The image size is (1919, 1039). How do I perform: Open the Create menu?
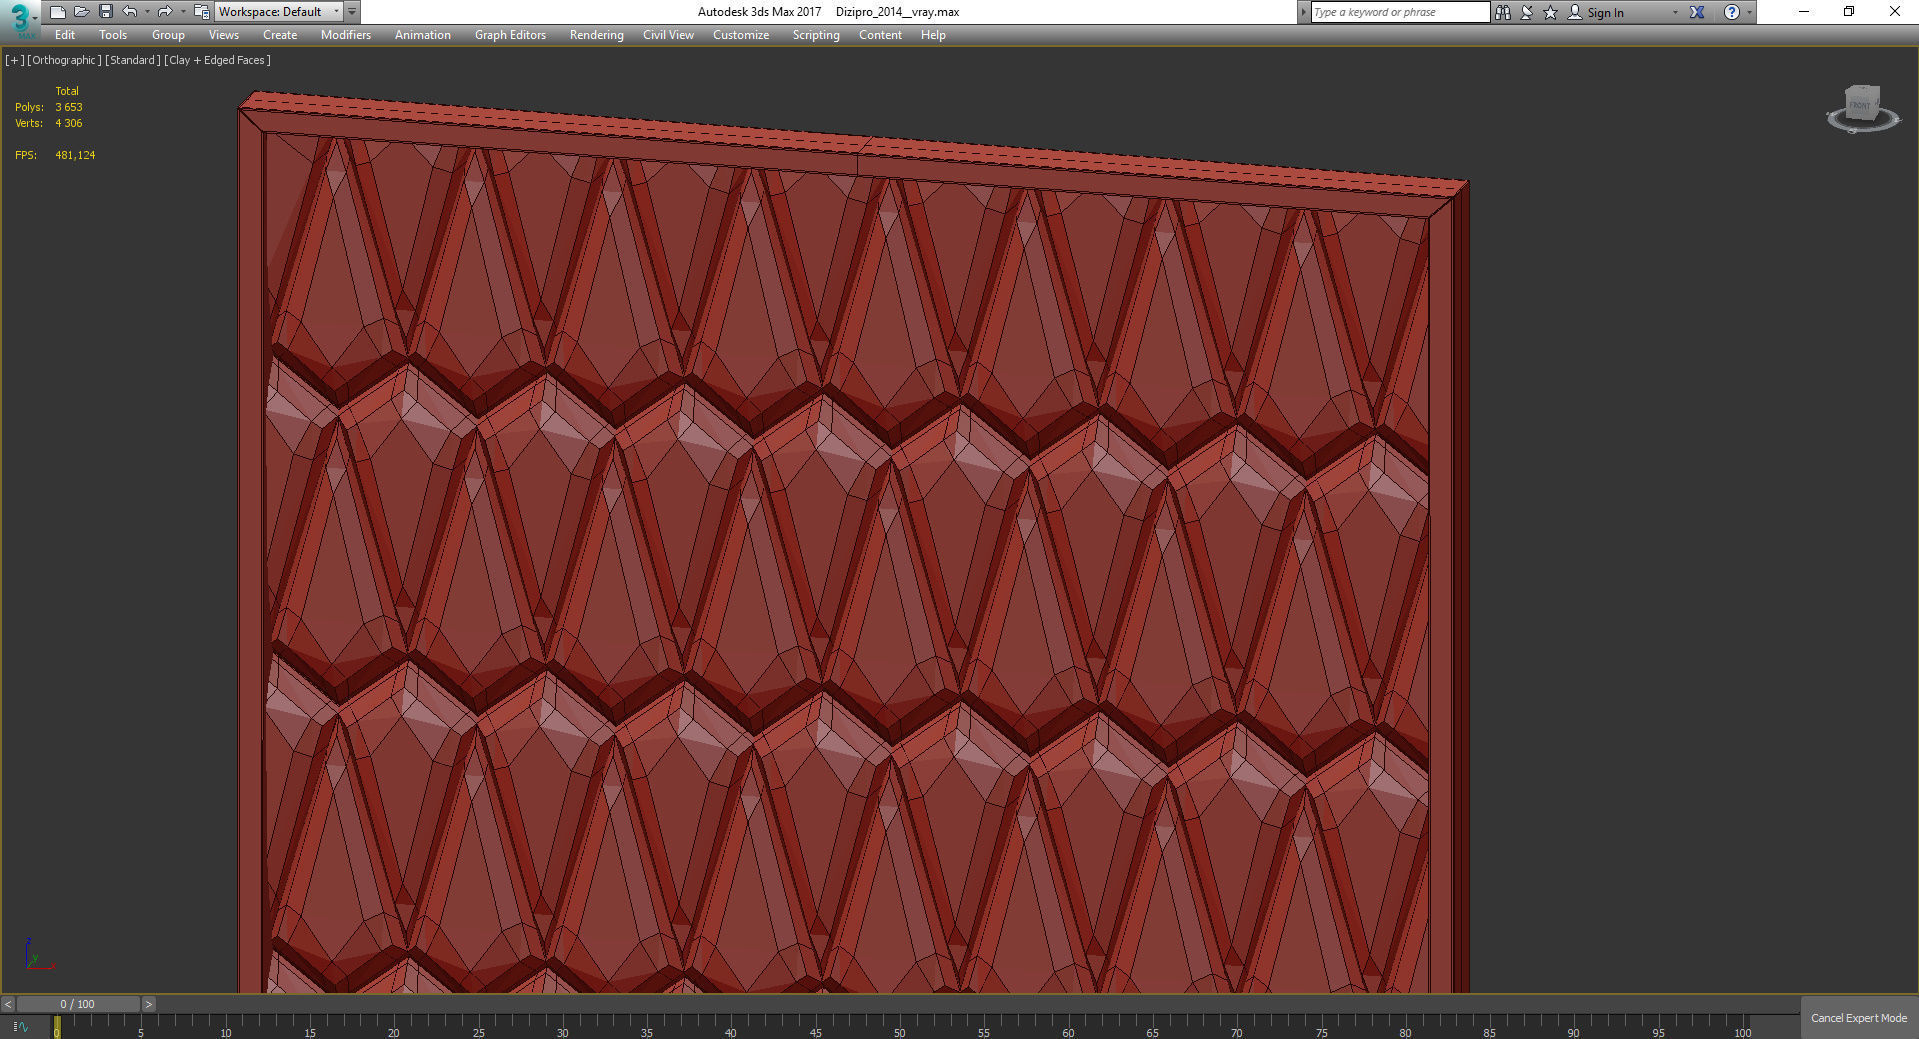[x=280, y=35]
